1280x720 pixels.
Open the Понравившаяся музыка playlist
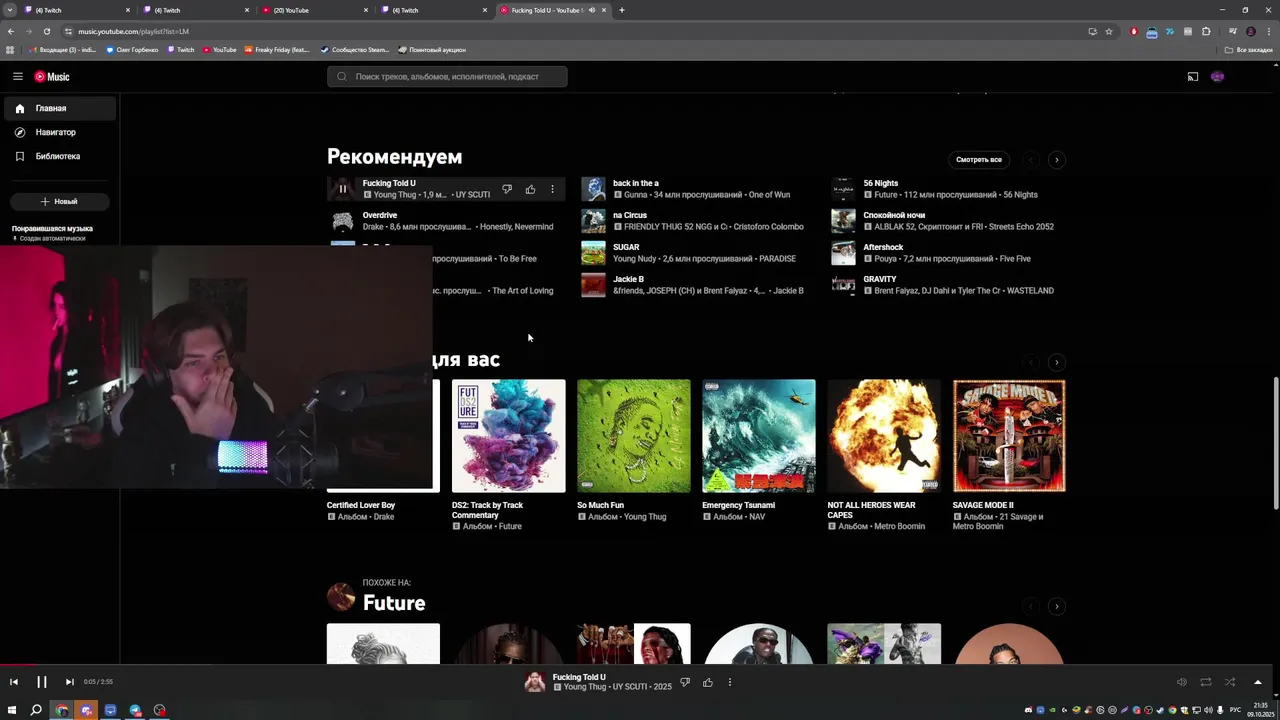tap(52, 232)
